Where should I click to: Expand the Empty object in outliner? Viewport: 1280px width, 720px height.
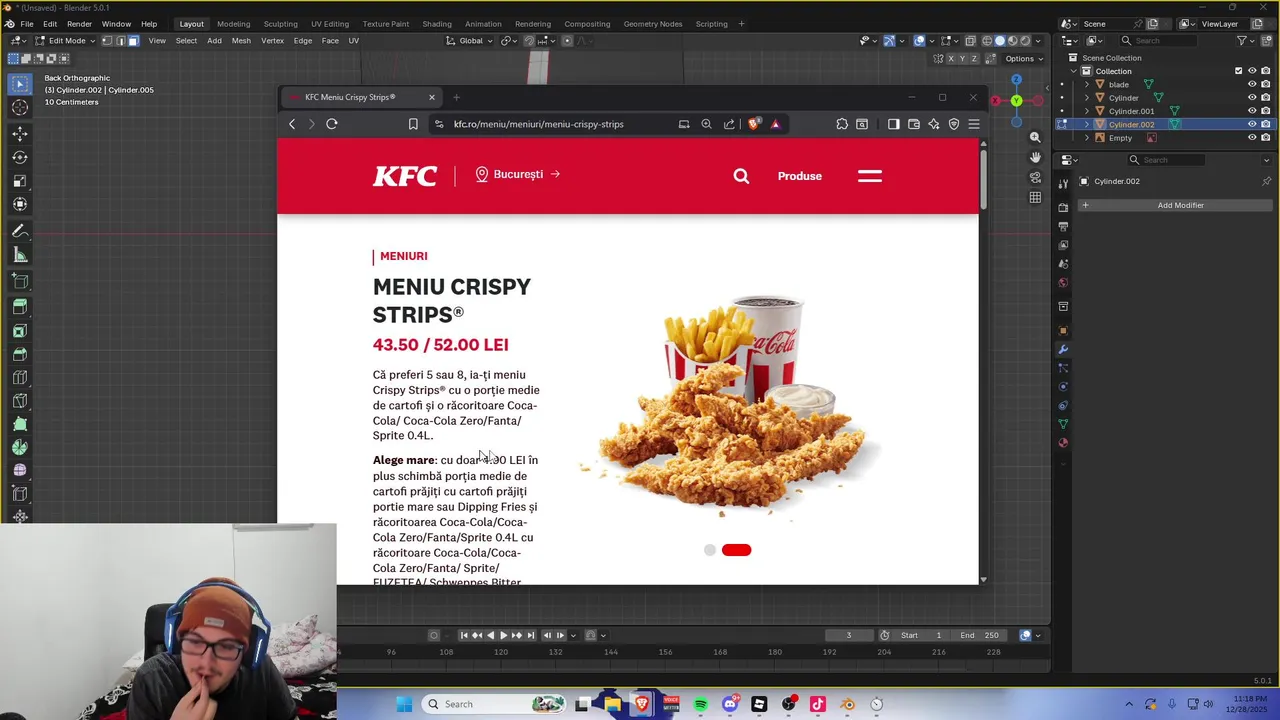1087,138
